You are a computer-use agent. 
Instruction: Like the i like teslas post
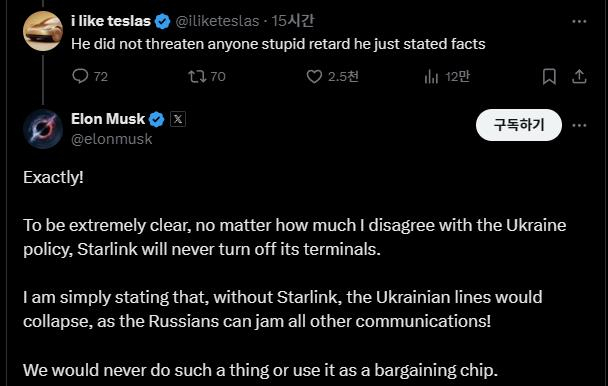click(x=314, y=76)
